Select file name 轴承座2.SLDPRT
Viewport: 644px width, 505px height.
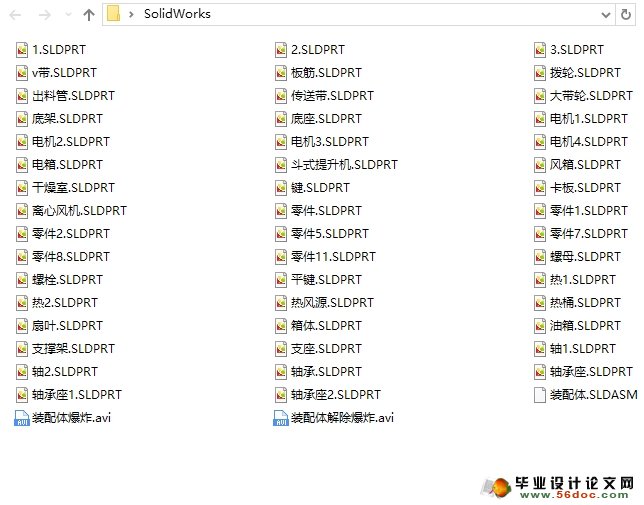click(x=336, y=395)
